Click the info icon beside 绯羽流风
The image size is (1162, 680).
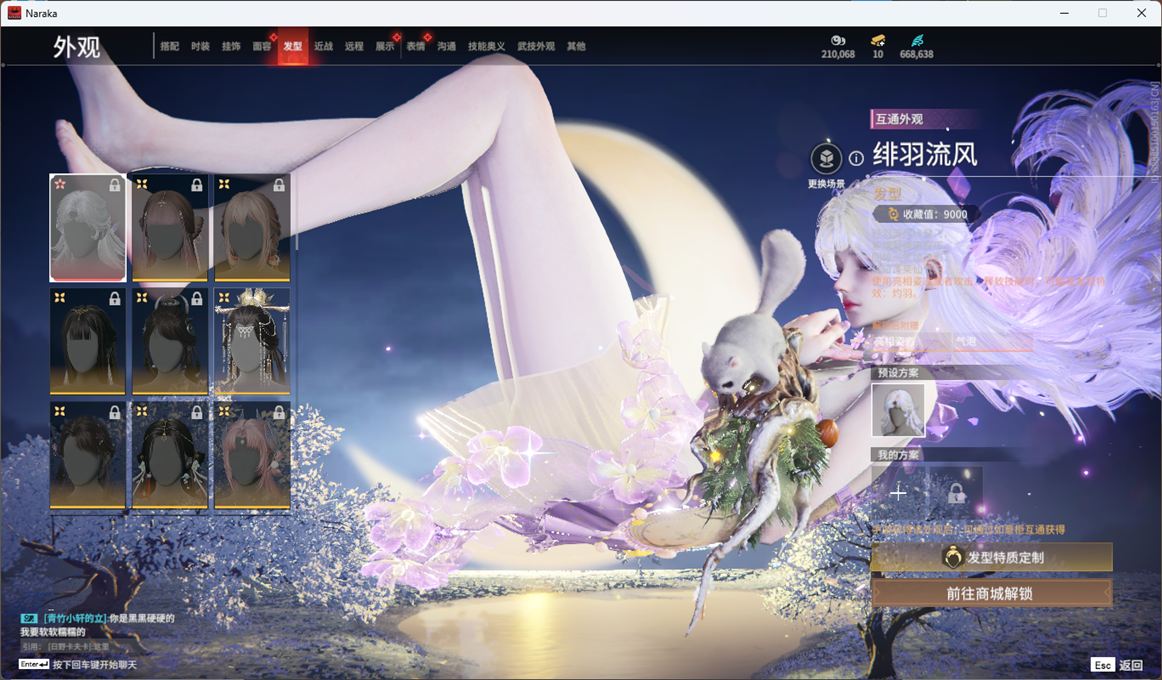[856, 158]
